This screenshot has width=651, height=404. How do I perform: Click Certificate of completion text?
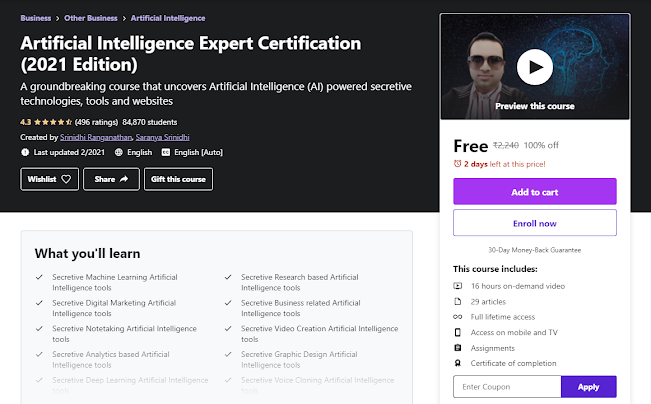513,363
